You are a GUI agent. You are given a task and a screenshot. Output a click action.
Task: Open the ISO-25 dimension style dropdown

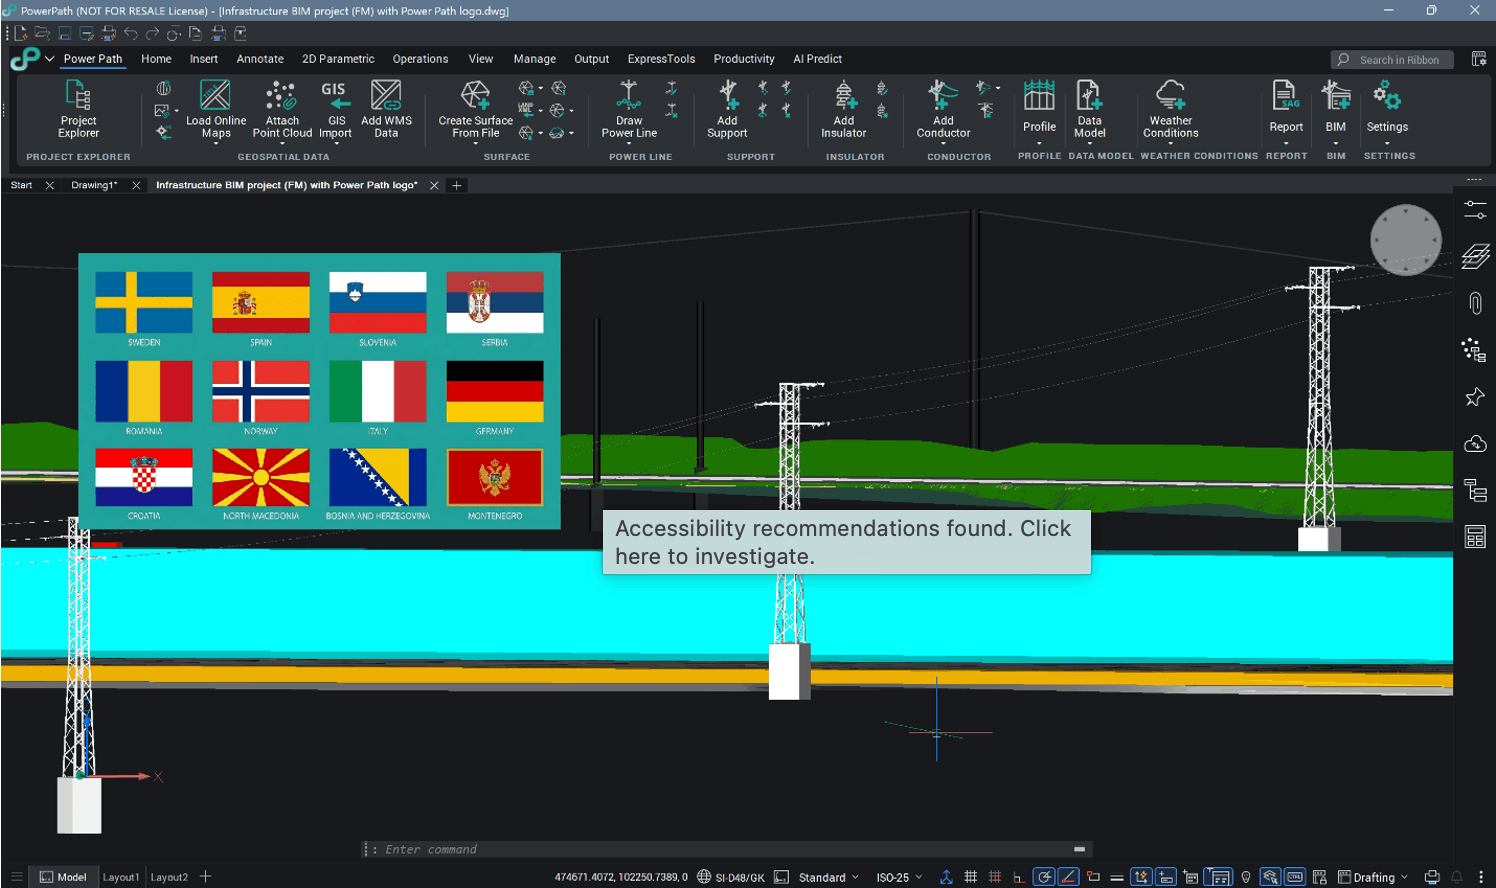(899, 877)
